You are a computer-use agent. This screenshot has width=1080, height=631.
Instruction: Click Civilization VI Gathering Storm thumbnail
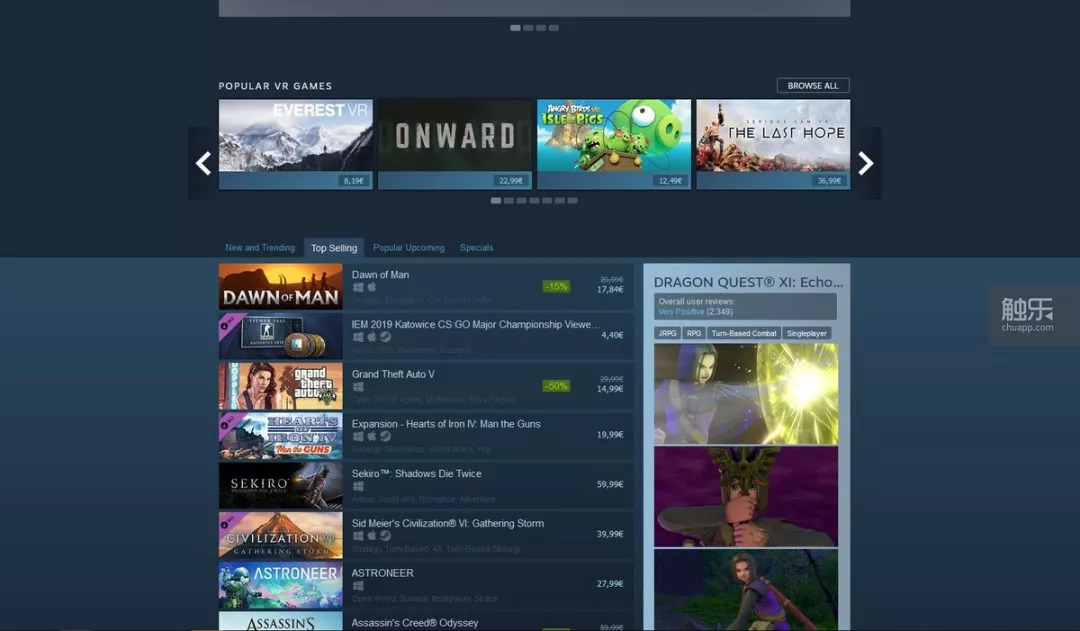click(280, 535)
